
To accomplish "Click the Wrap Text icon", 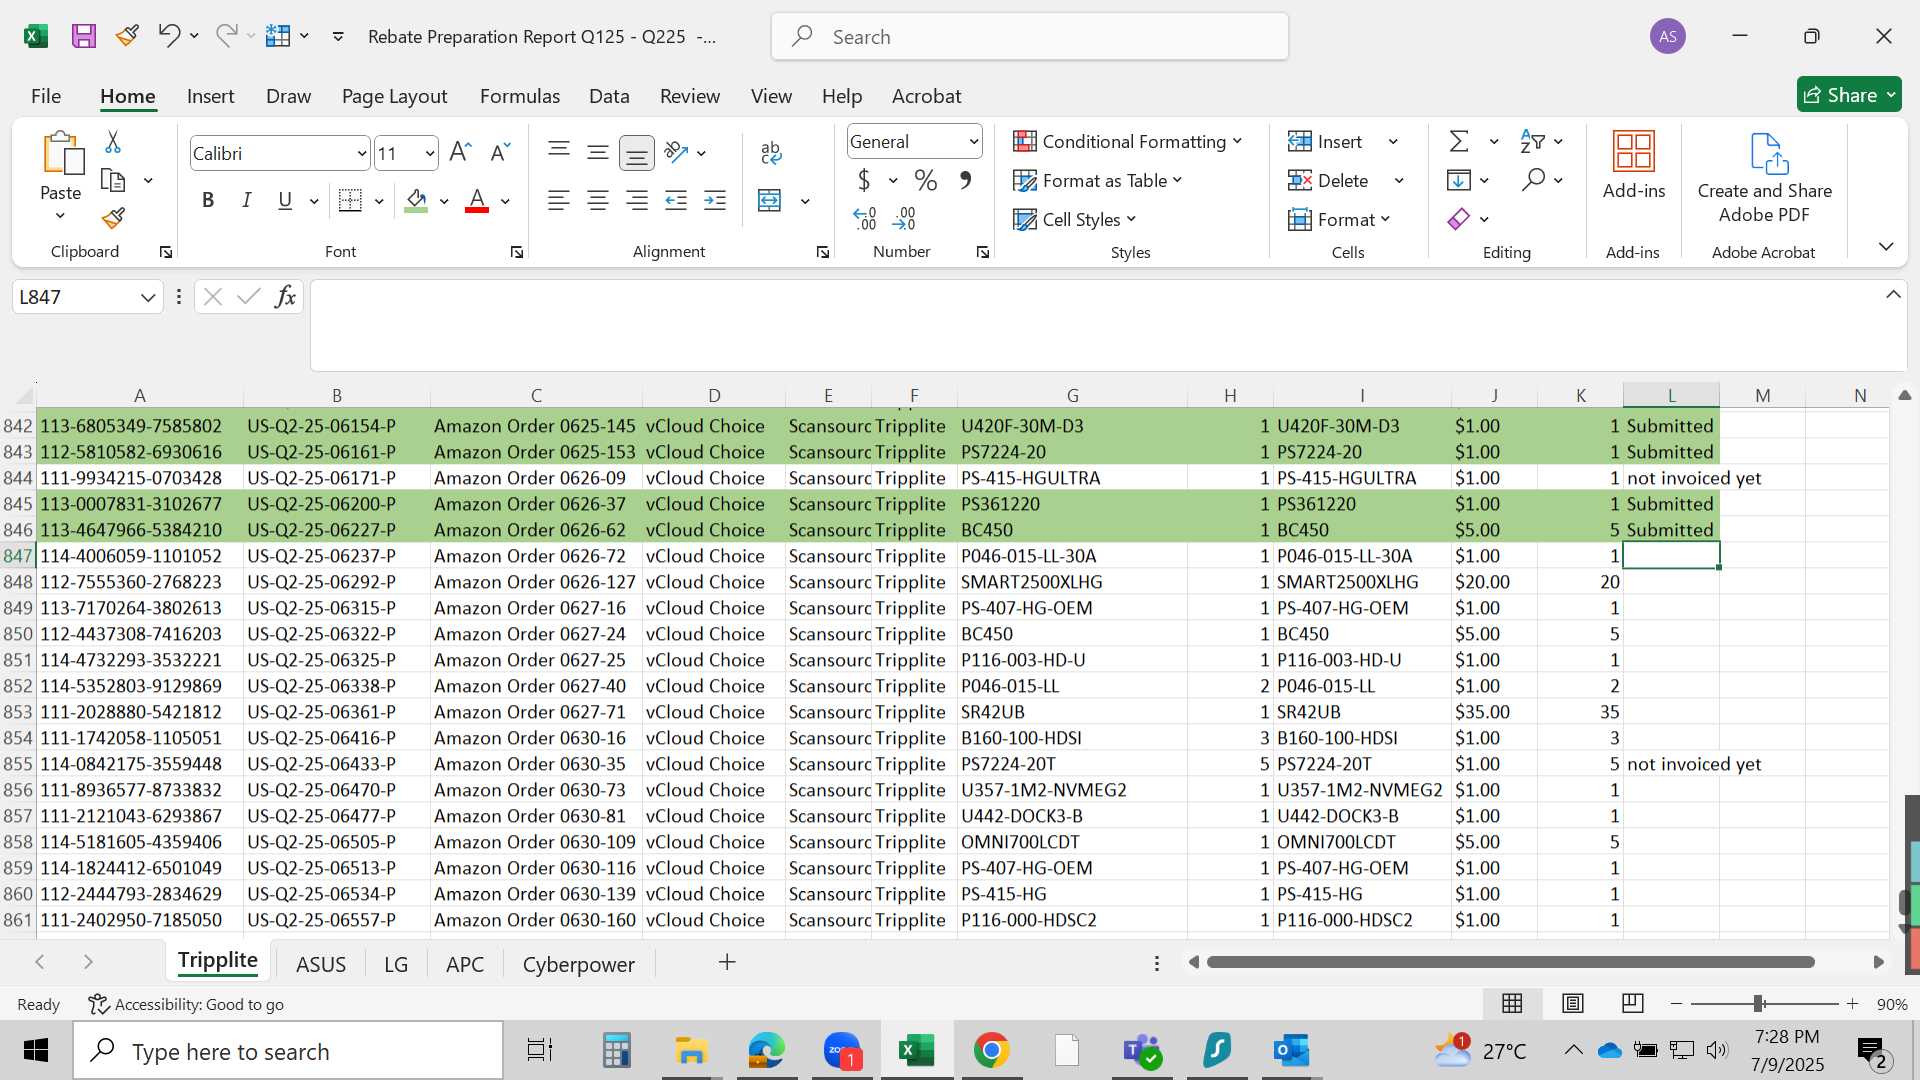I will [x=771, y=152].
